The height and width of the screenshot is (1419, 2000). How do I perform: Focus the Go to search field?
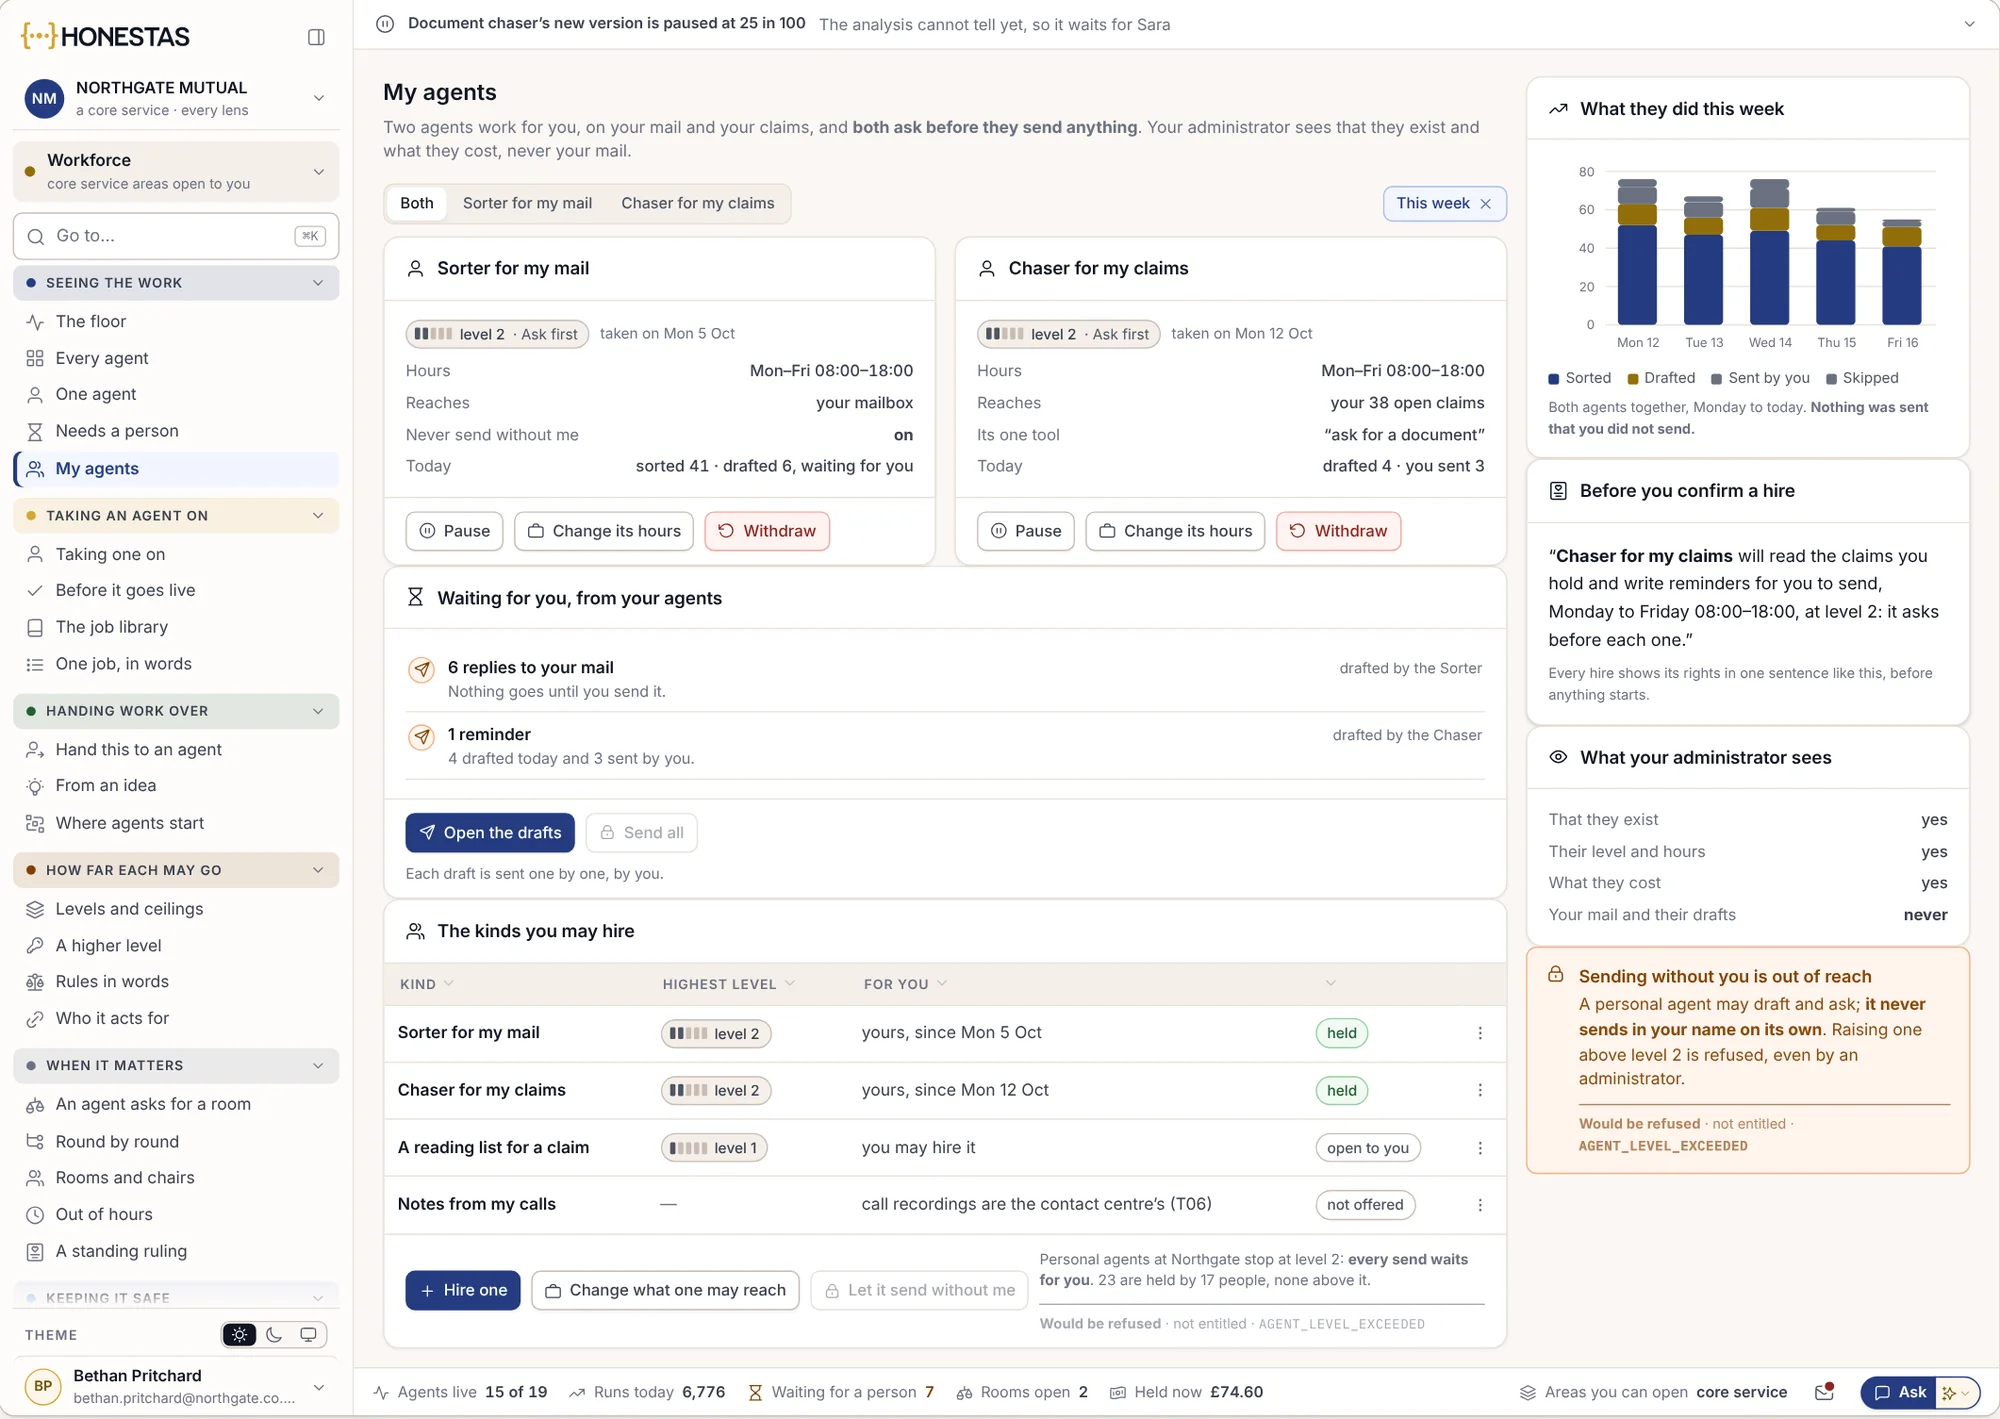point(176,236)
